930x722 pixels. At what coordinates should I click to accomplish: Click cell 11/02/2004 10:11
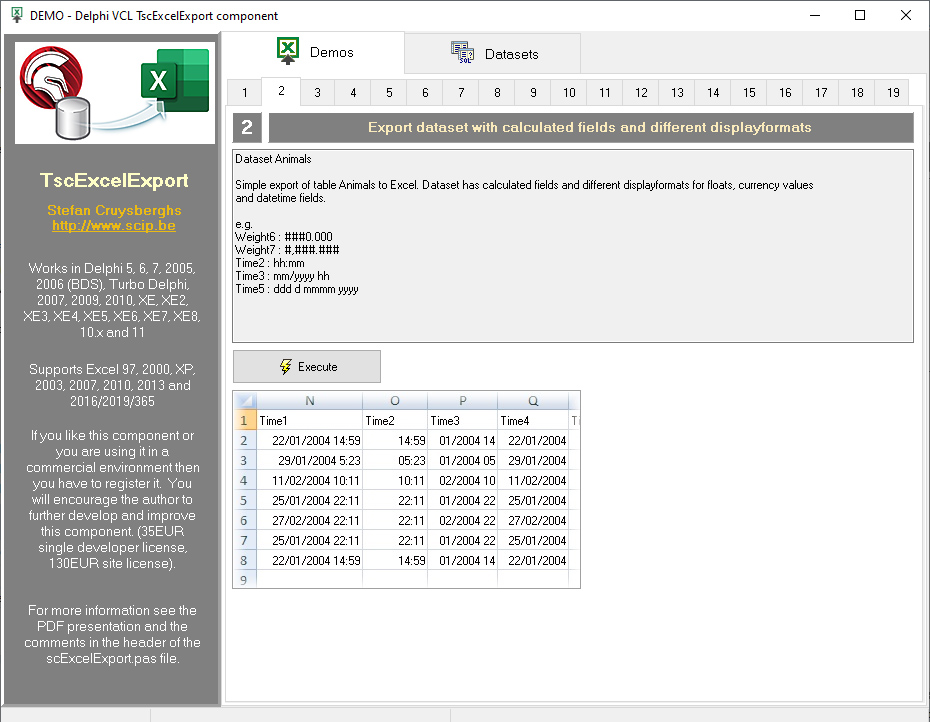(x=310, y=481)
